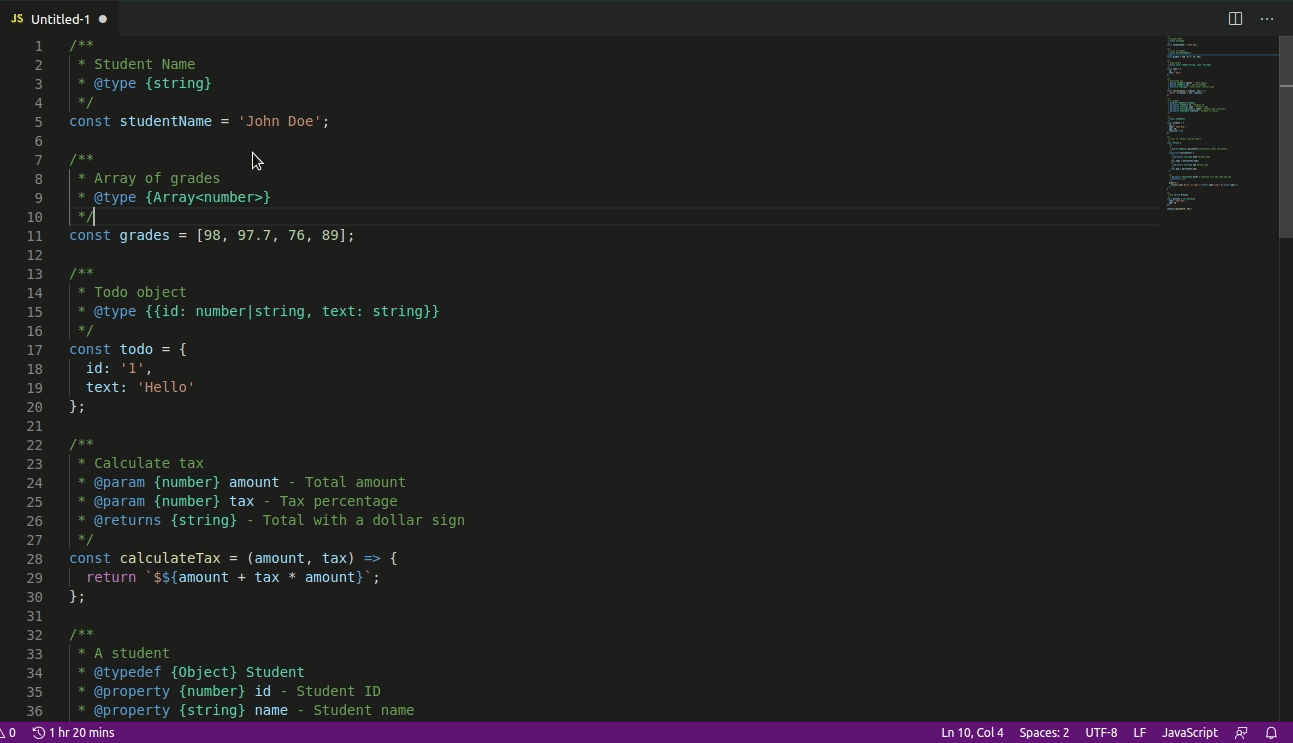Click line number 6 in the gutter
The width and height of the screenshot is (1293, 743).
39,140
